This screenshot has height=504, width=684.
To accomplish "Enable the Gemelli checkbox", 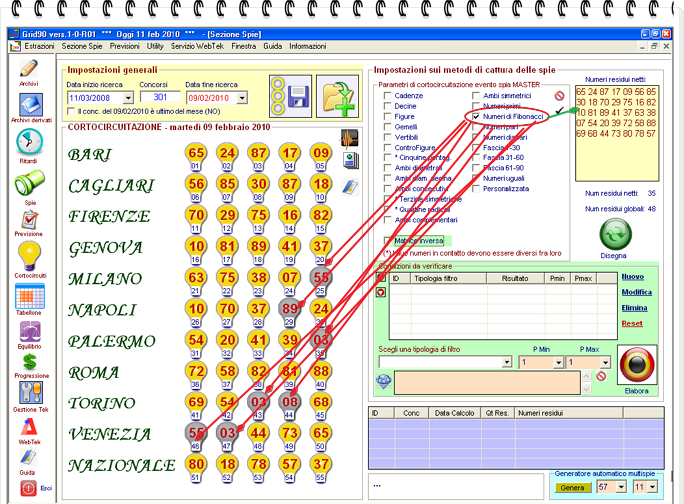I will click(387, 127).
